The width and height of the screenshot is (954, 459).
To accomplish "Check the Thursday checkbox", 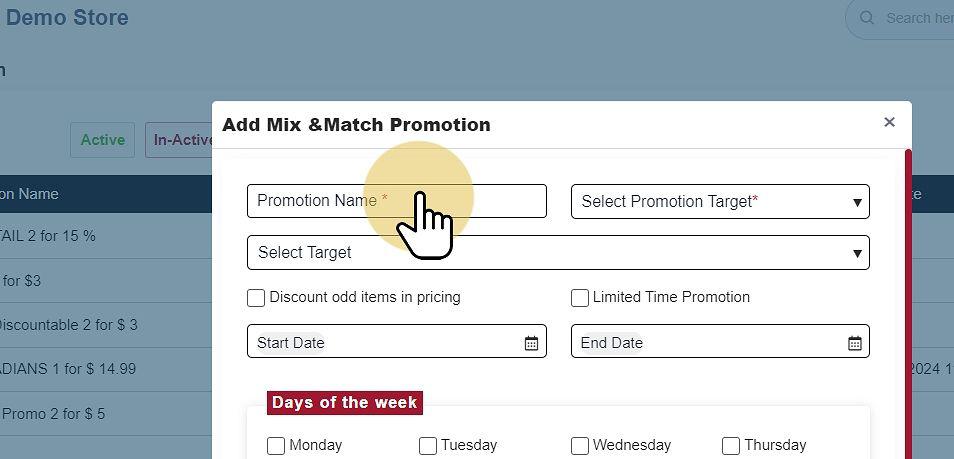I will click(x=731, y=446).
